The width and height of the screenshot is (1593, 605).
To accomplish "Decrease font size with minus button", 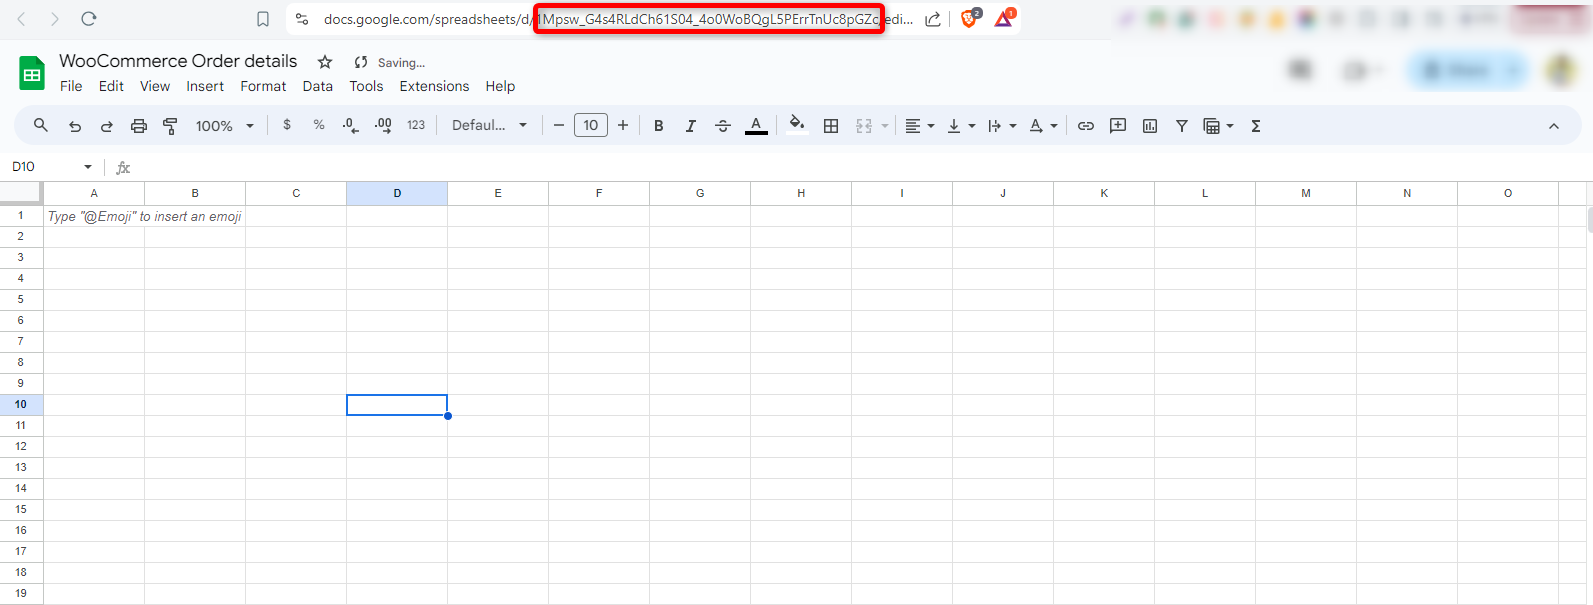I will [559, 125].
